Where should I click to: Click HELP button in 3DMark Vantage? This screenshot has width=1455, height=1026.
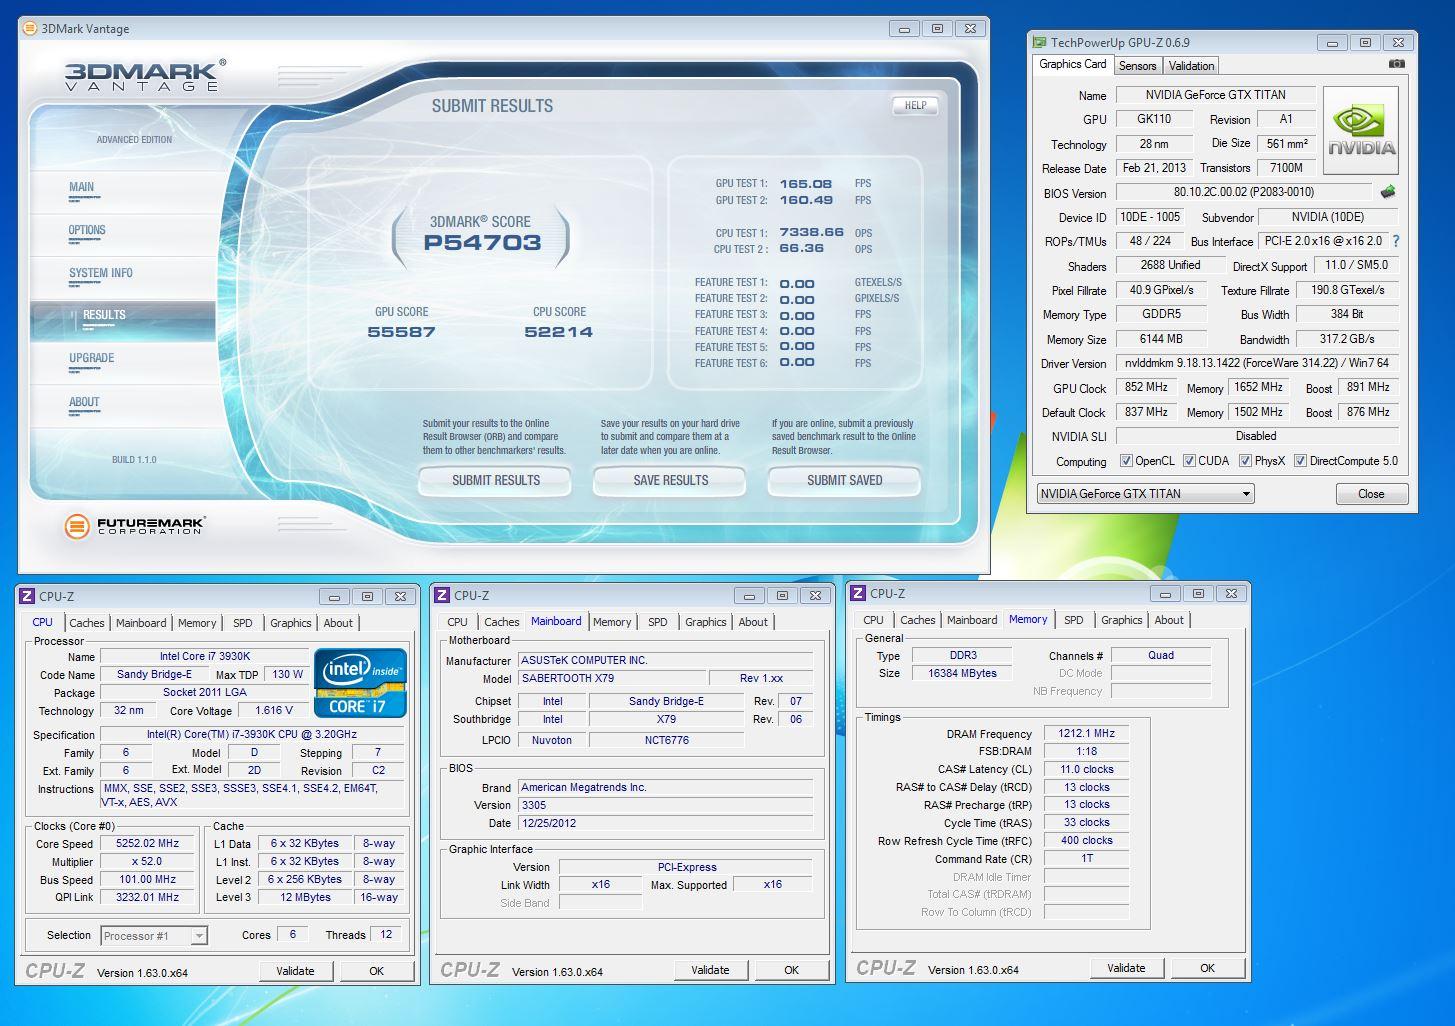(915, 105)
